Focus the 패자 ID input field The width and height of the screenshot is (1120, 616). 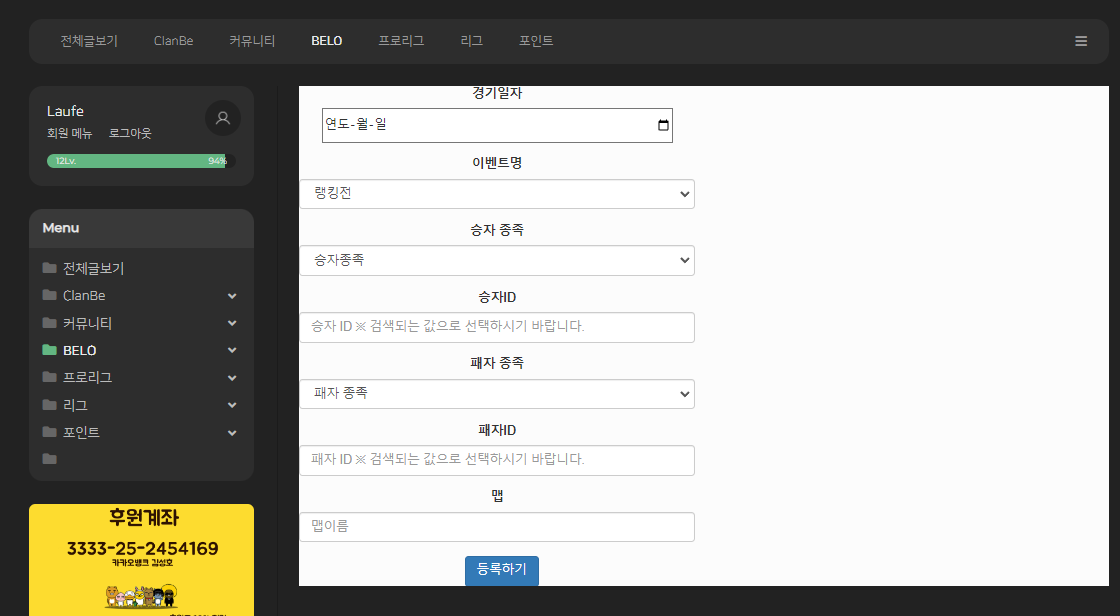pyautogui.click(x=496, y=460)
